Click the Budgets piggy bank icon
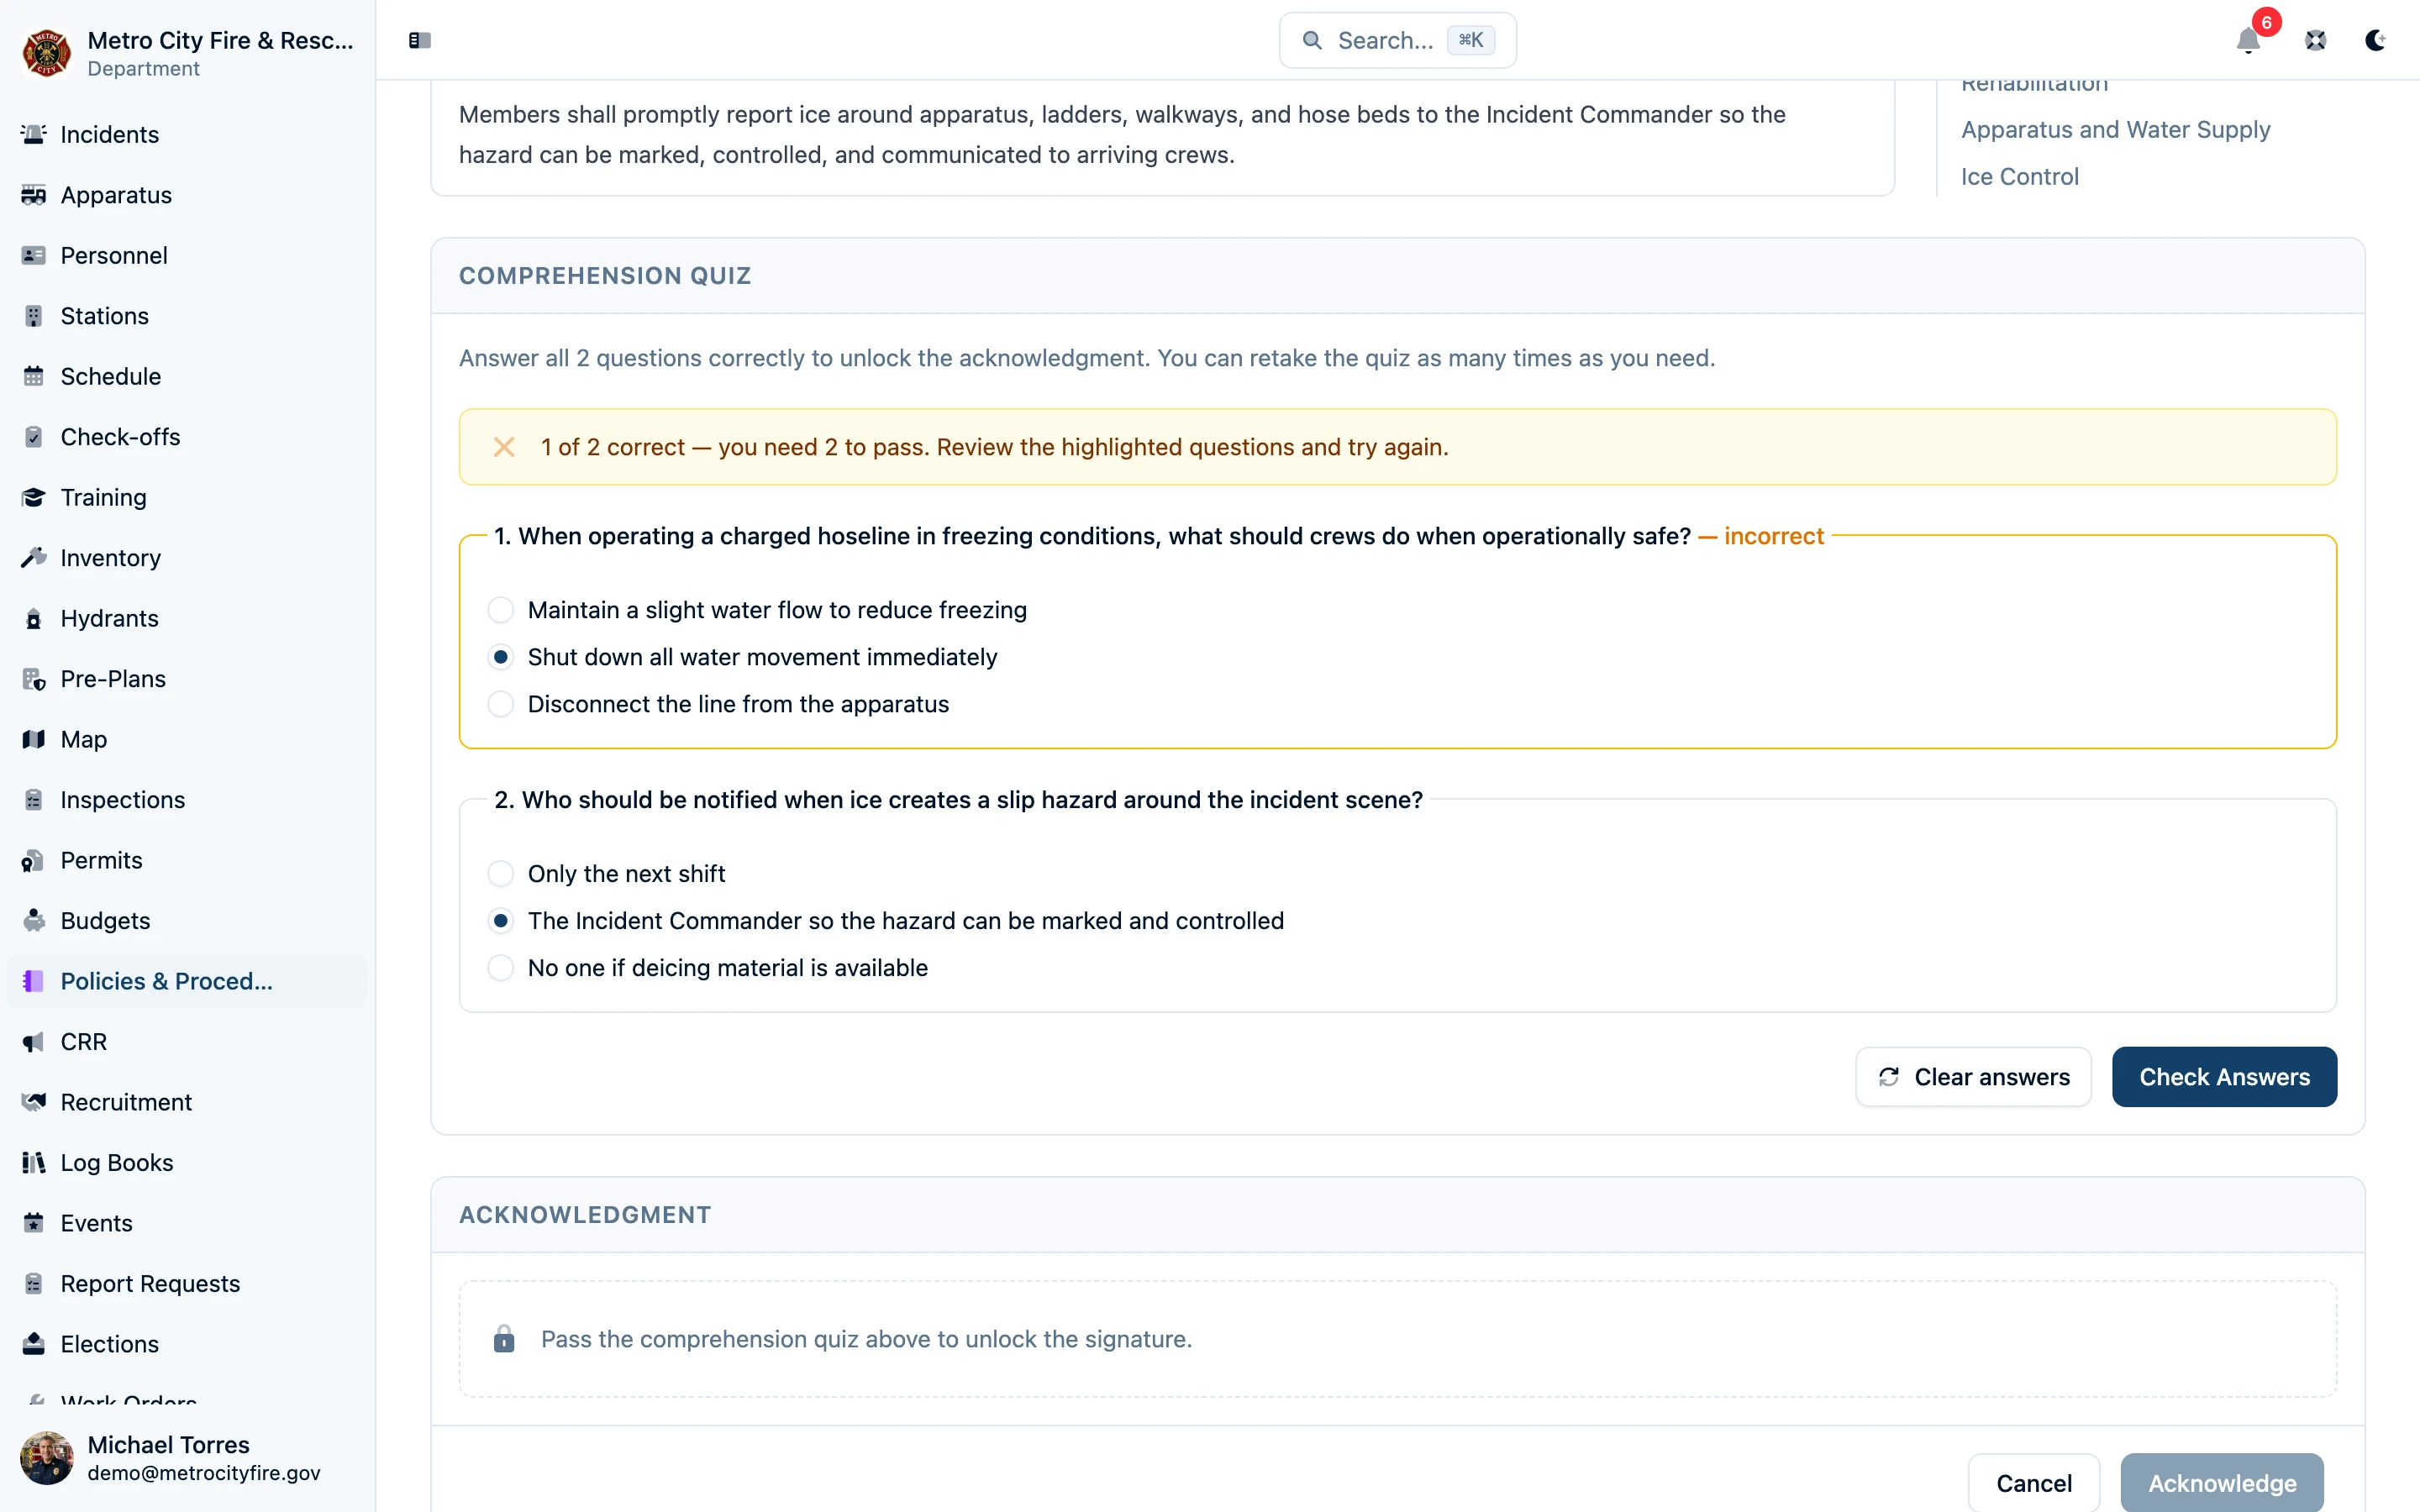 34,921
